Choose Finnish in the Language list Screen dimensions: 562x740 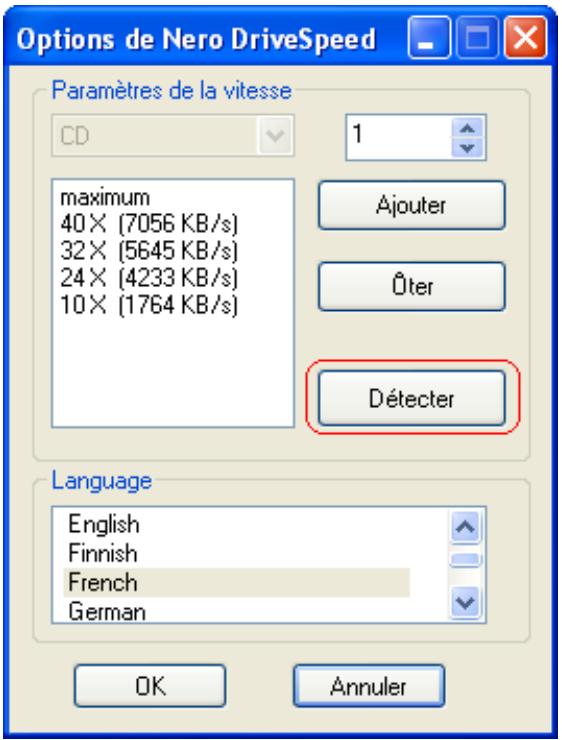(x=236, y=553)
